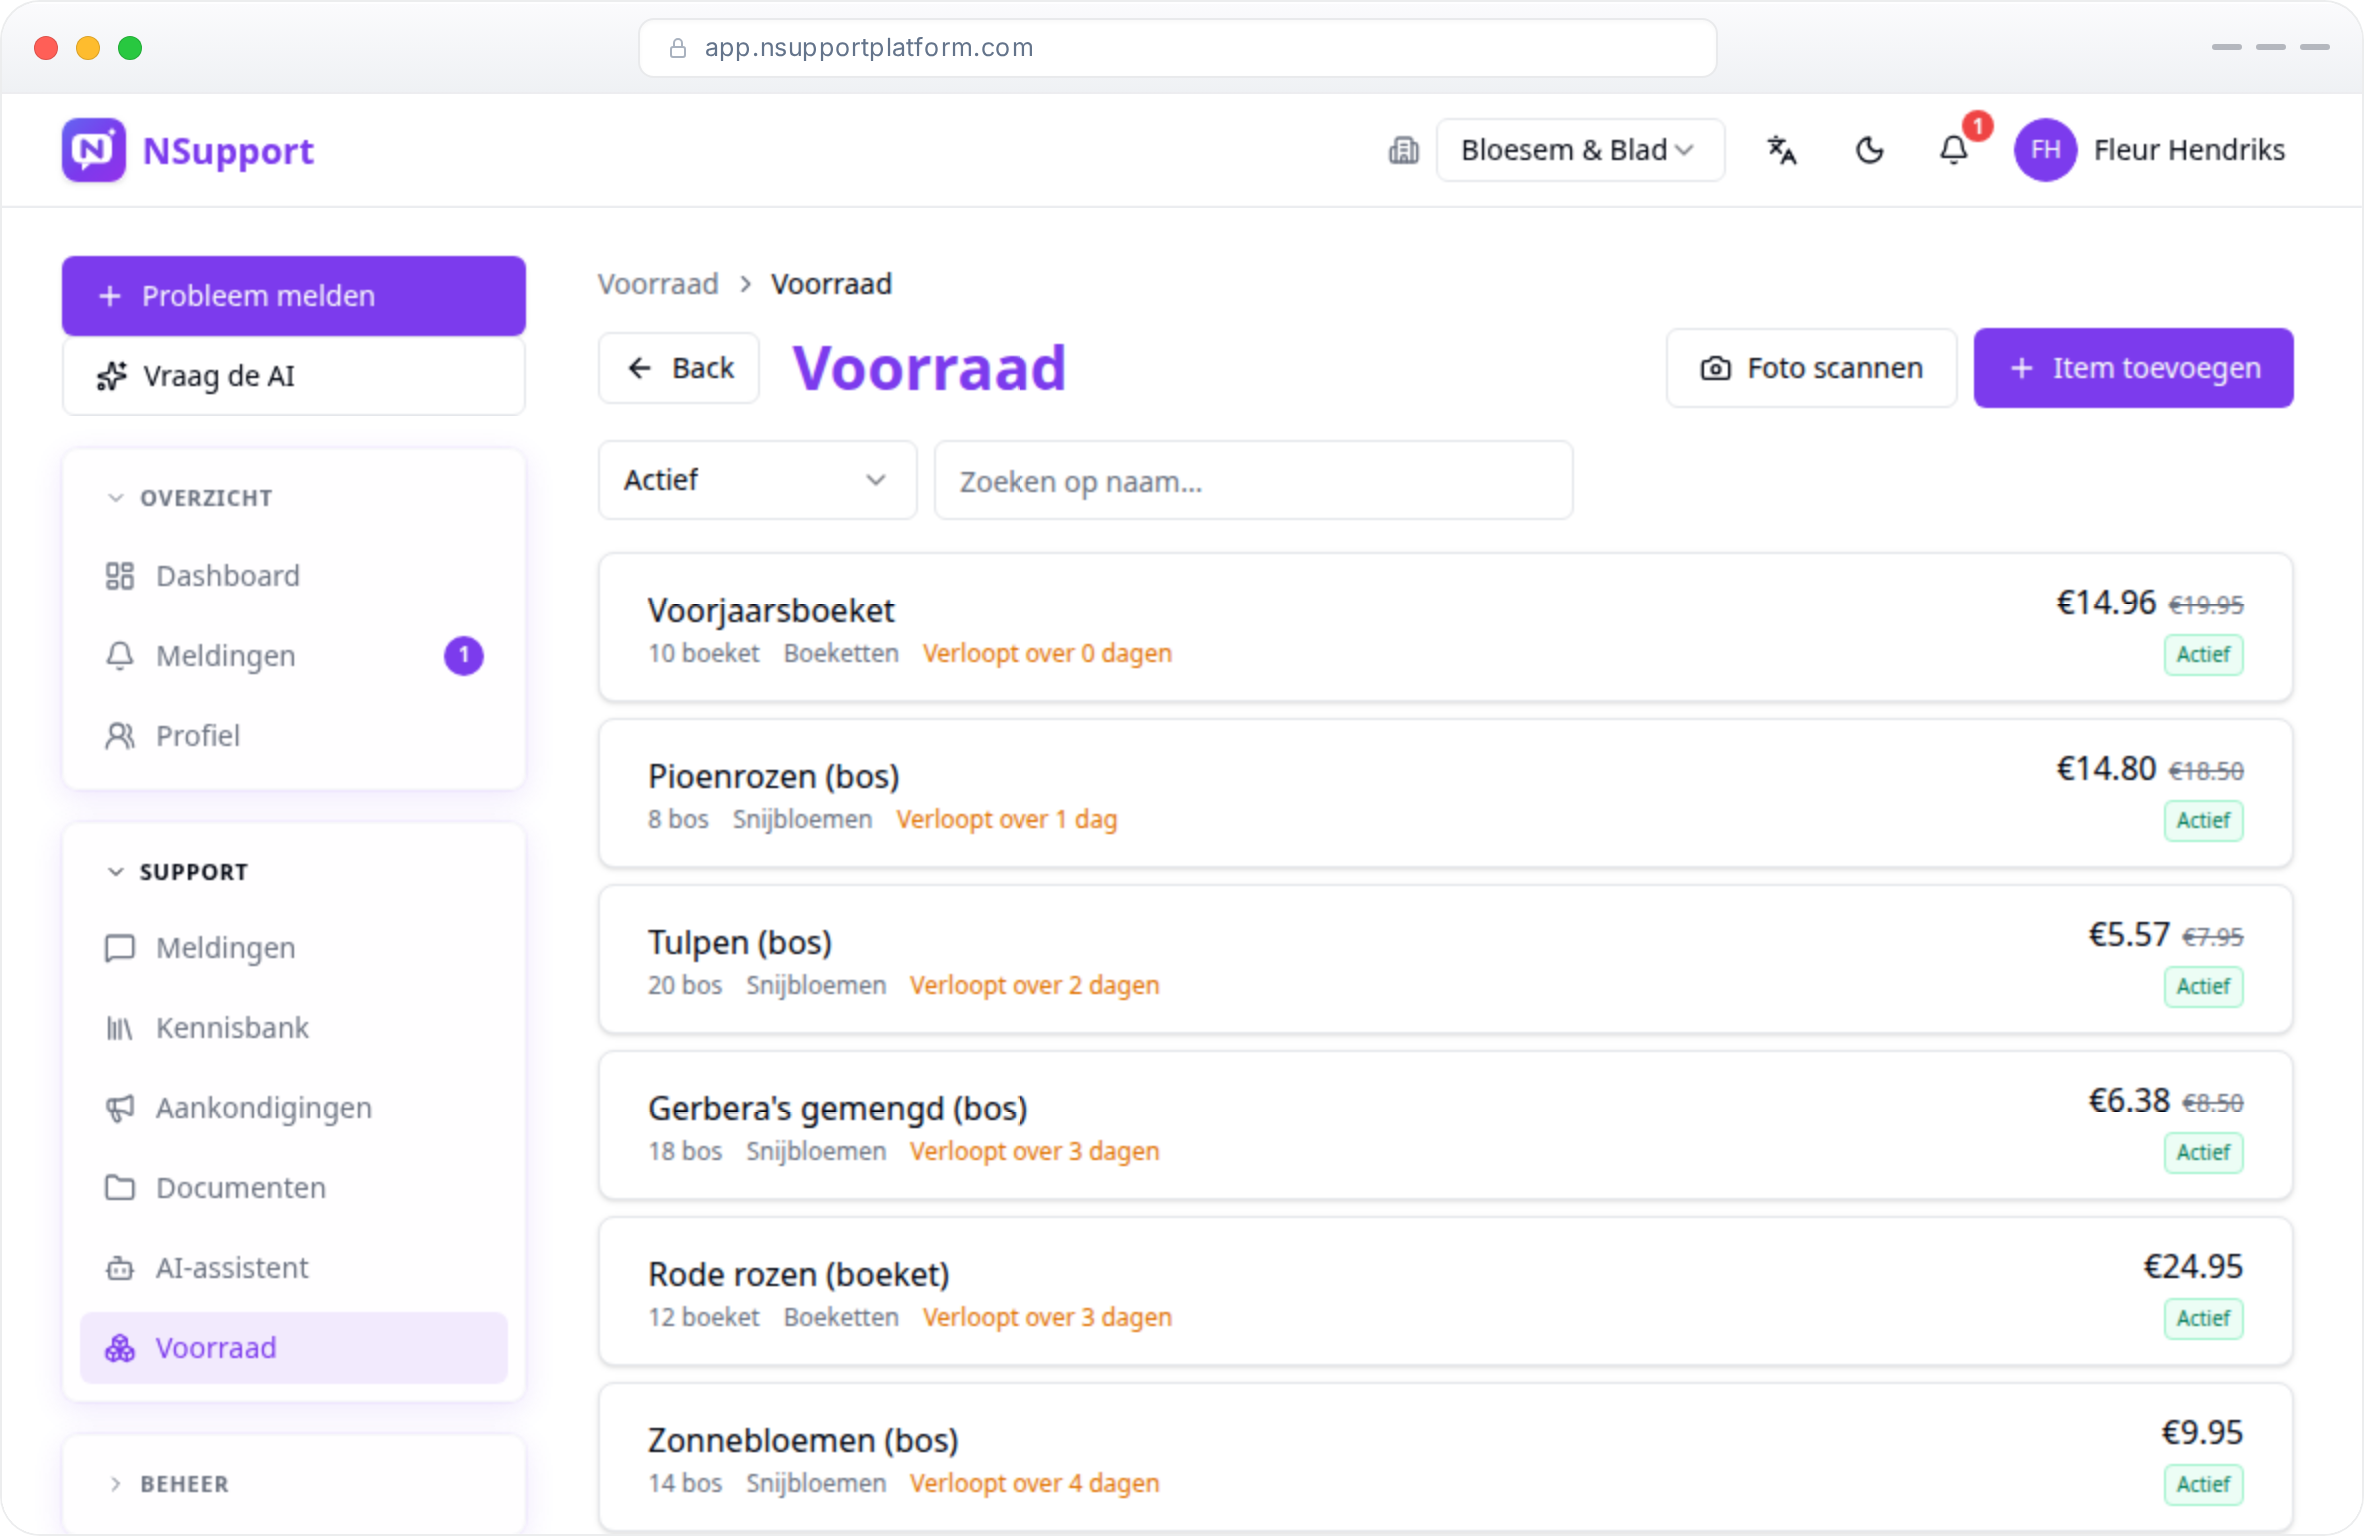Collapse the OVERZICHT section
Viewport: 2364px width, 1536px height.
[190, 498]
